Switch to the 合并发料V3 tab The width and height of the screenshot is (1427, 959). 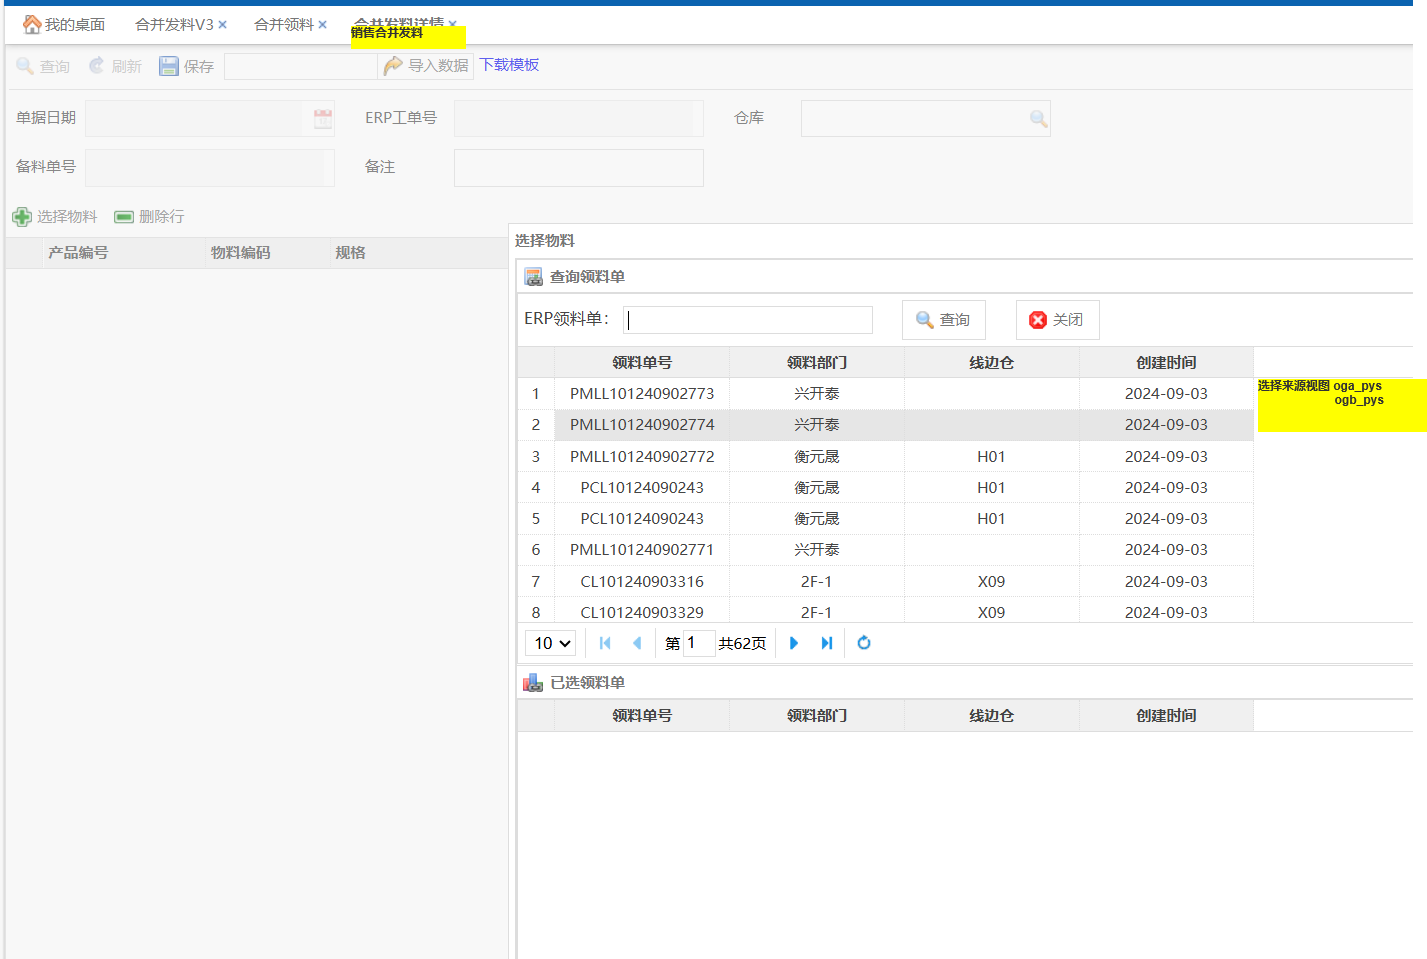(174, 24)
